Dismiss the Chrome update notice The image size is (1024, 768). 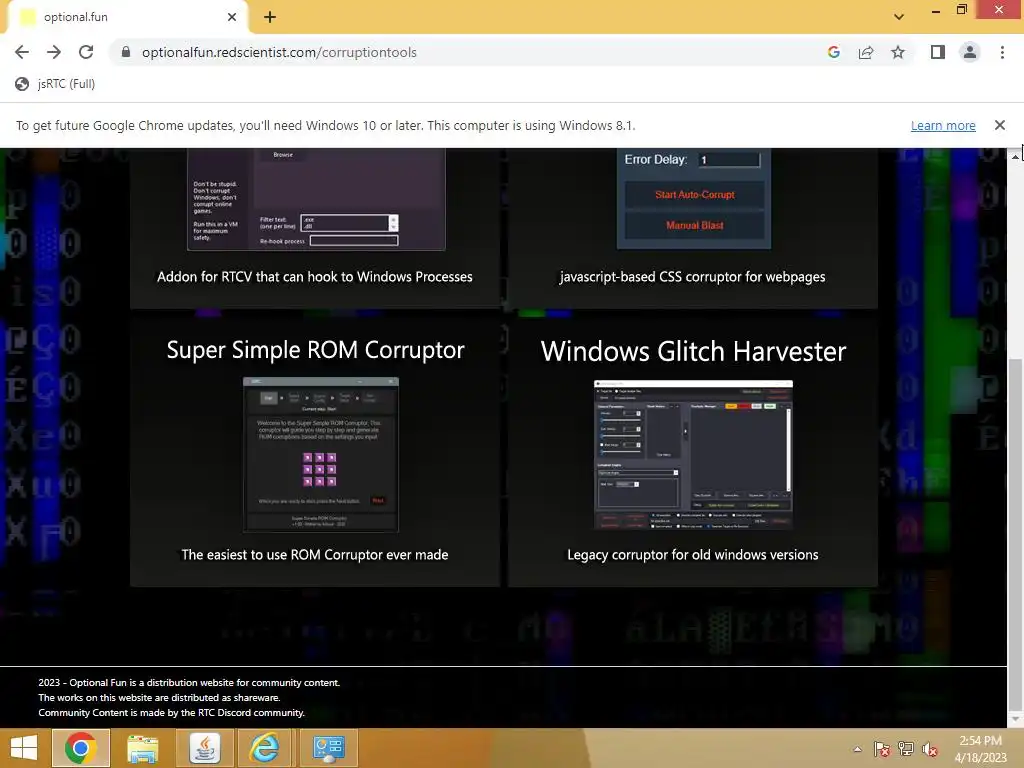[x=1000, y=125]
